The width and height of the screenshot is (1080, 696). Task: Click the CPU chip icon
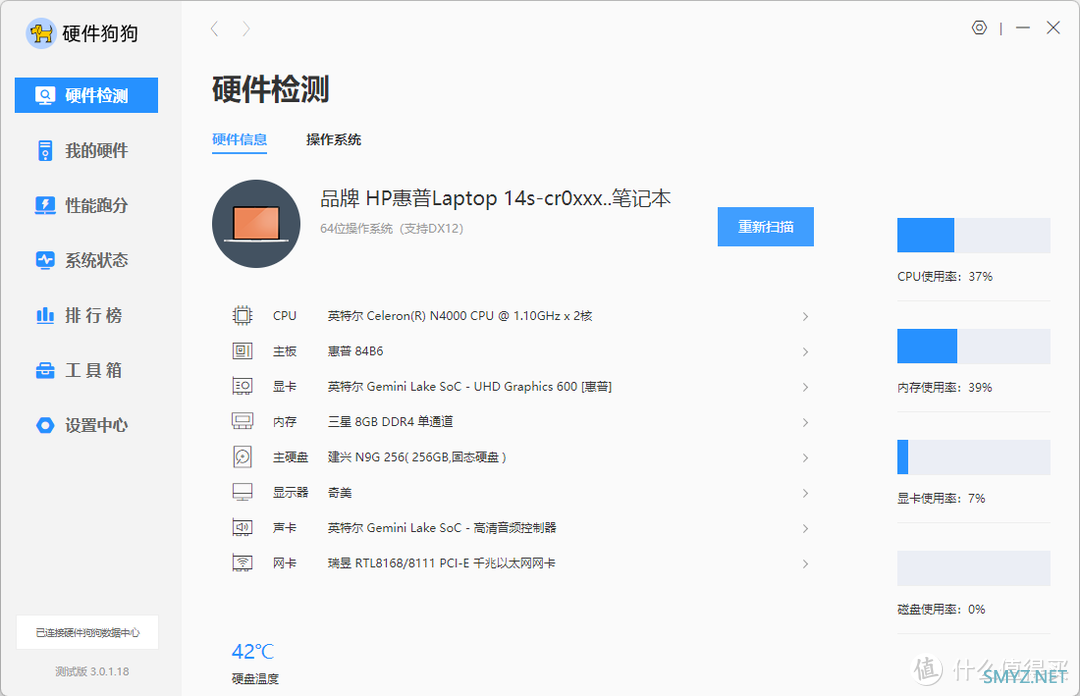tap(242, 316)
